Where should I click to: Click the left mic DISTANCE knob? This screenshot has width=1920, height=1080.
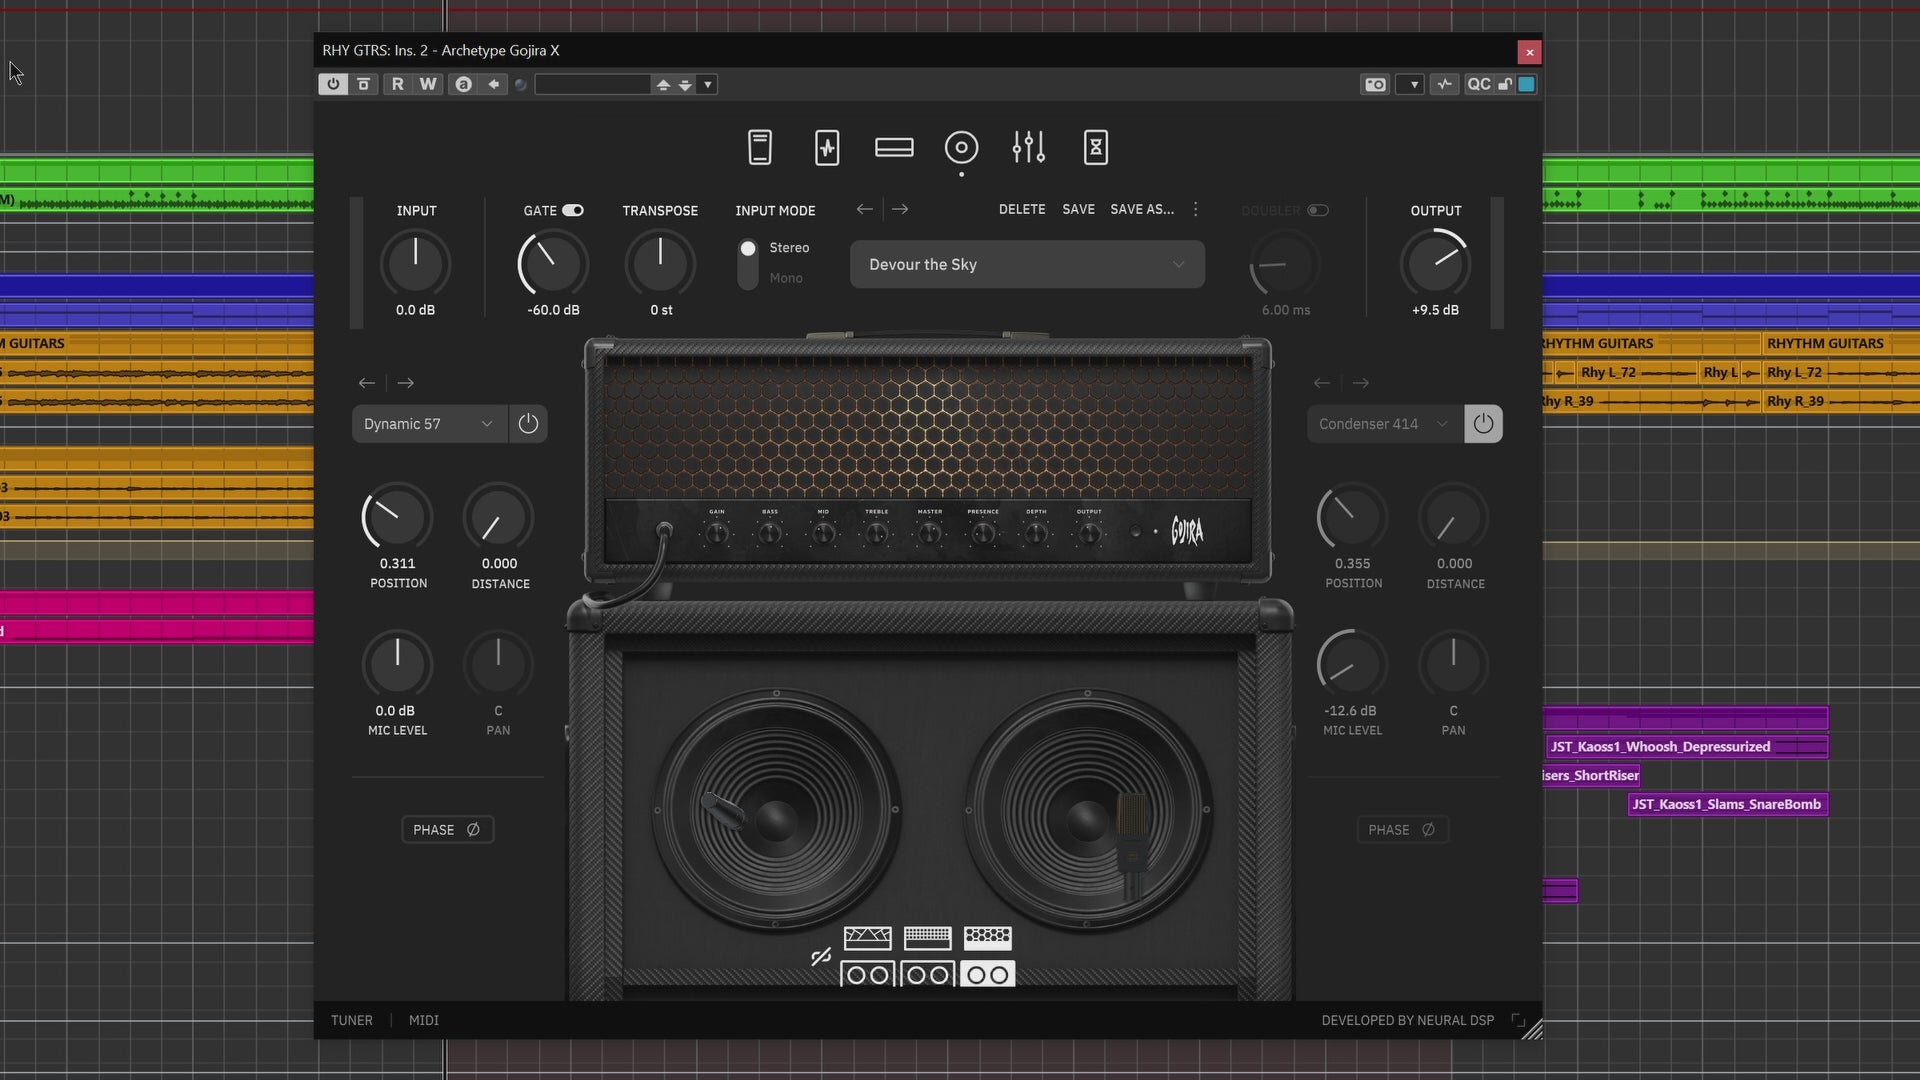point(498,517)
